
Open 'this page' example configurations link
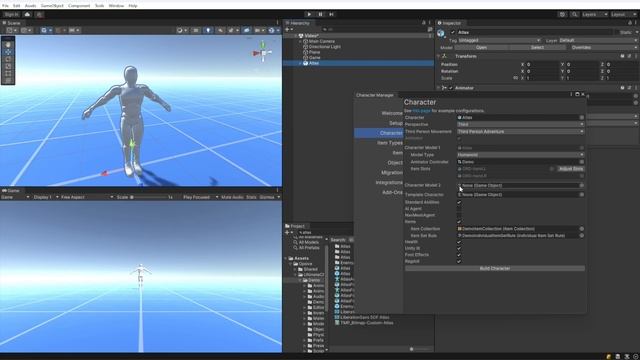tap(422, 111)
